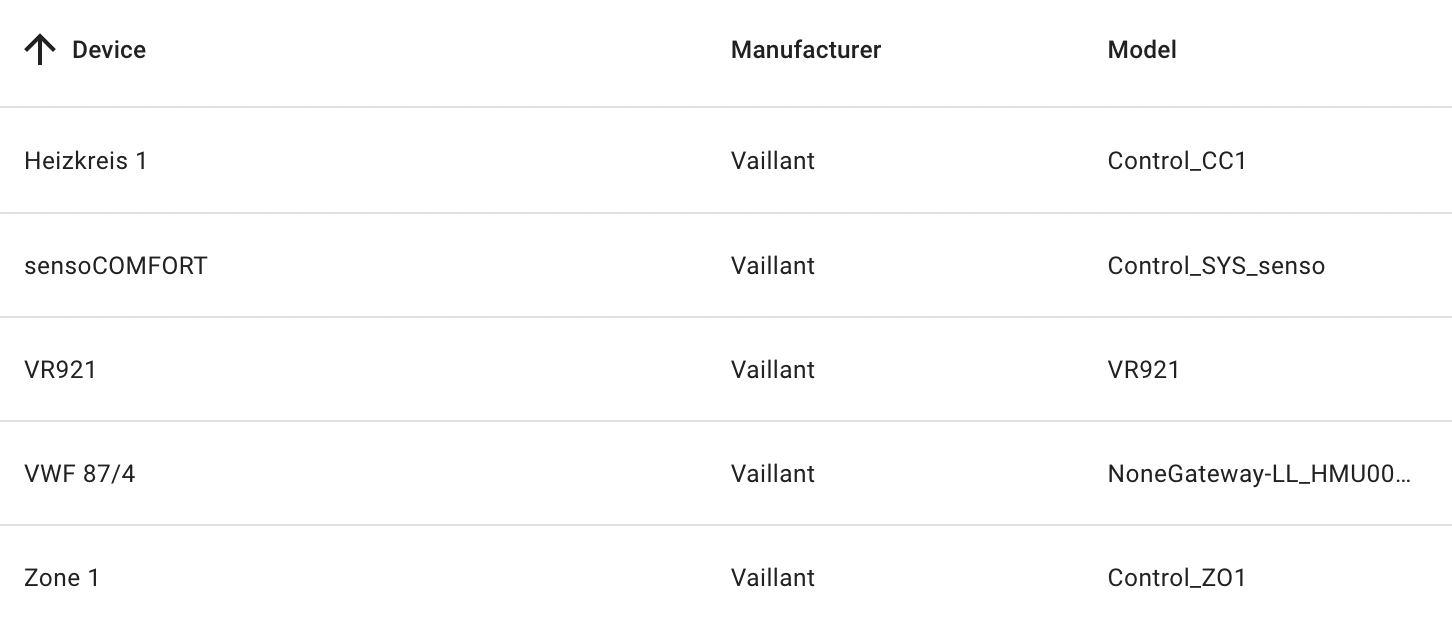Open the sensoCOMFORT device entry
The width and height of the screenshot is (1452, 626).
[x=115, y=265]
